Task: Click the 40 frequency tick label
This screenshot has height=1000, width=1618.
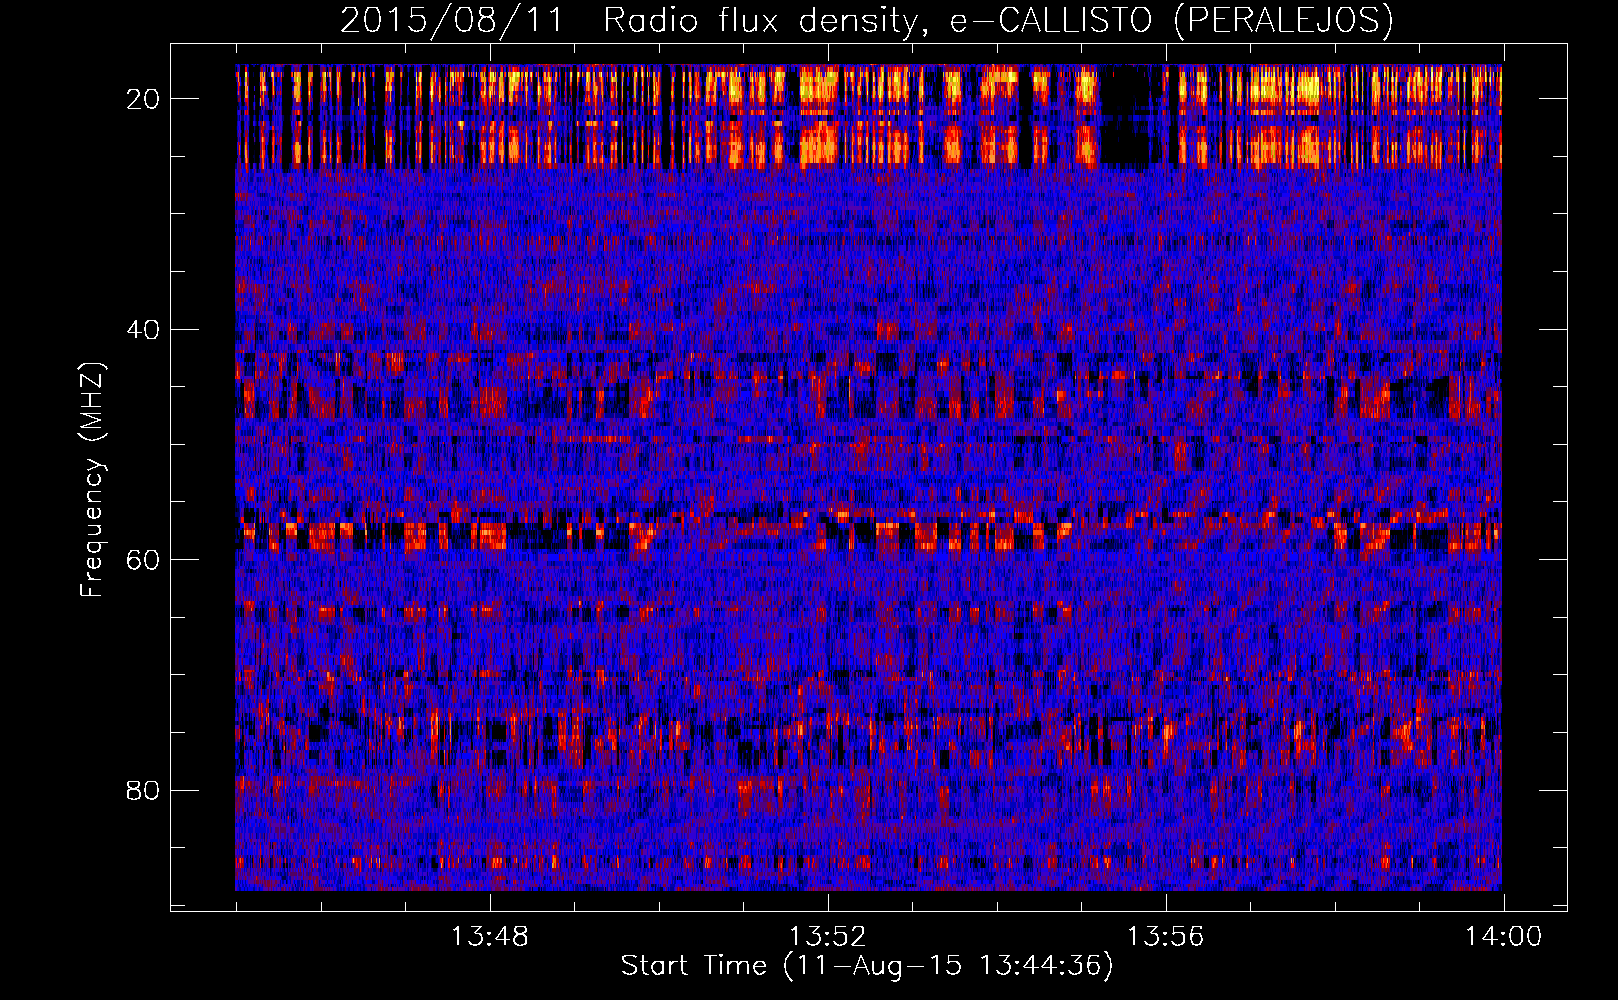Action: [x=143, y=329]
